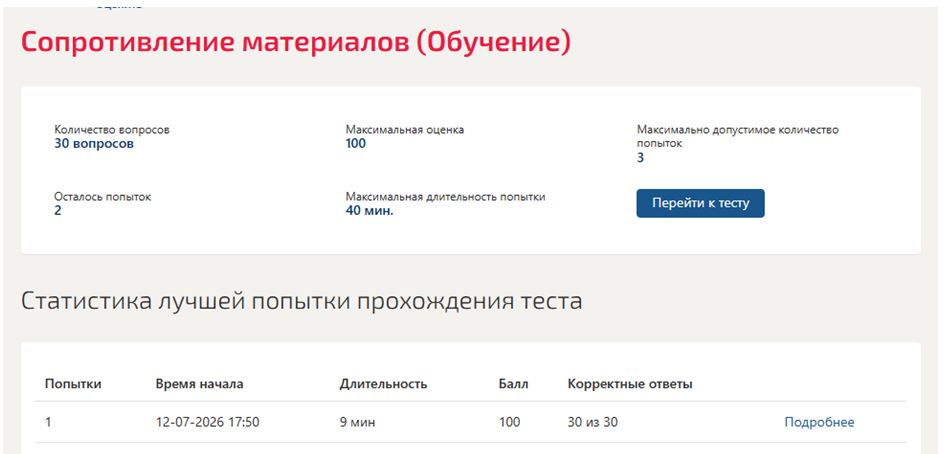Click the "30 вопросов" value
This screenshot has height=454, width=946.
click(94, 144)
